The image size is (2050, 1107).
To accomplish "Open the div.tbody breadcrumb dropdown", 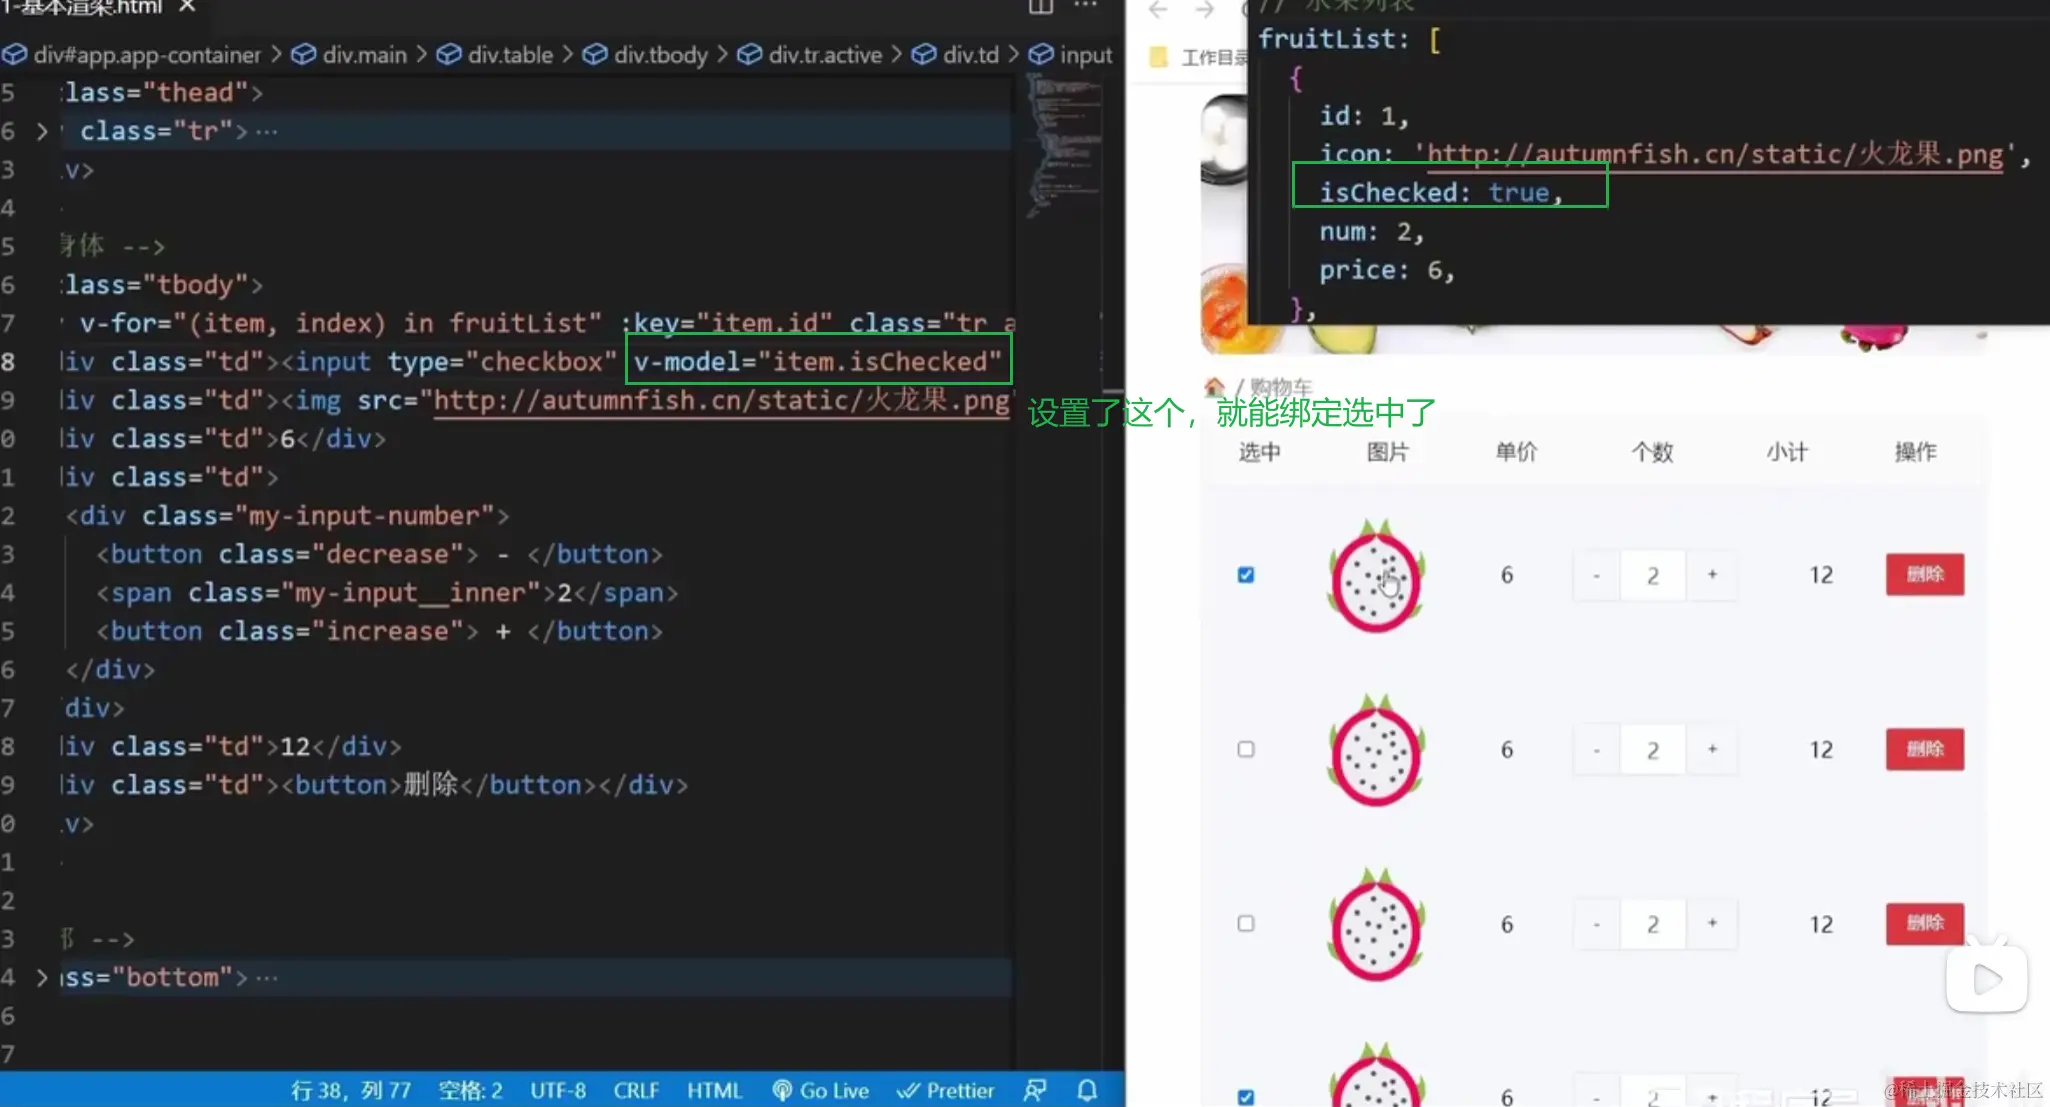I will 660,55.
